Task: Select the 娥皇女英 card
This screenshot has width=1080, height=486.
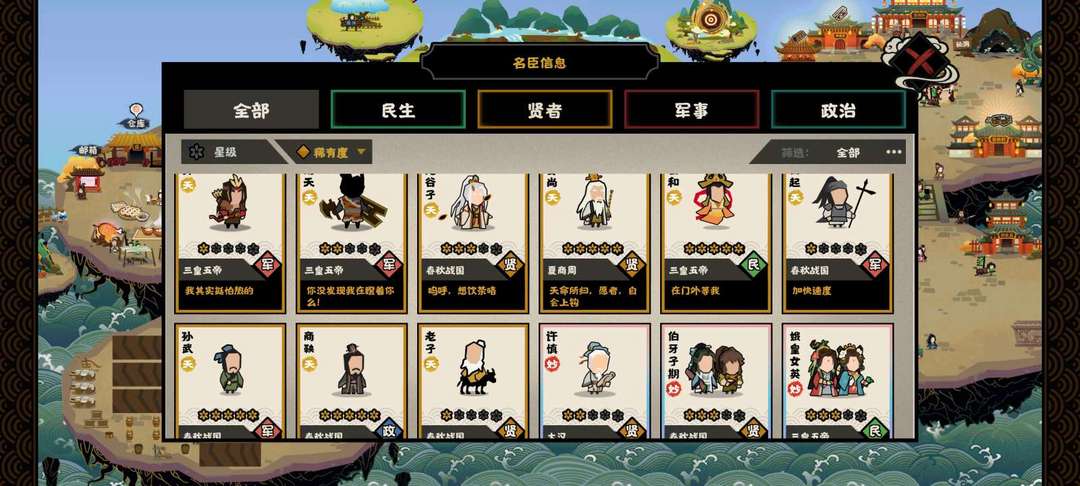Action: coord(838,381)
